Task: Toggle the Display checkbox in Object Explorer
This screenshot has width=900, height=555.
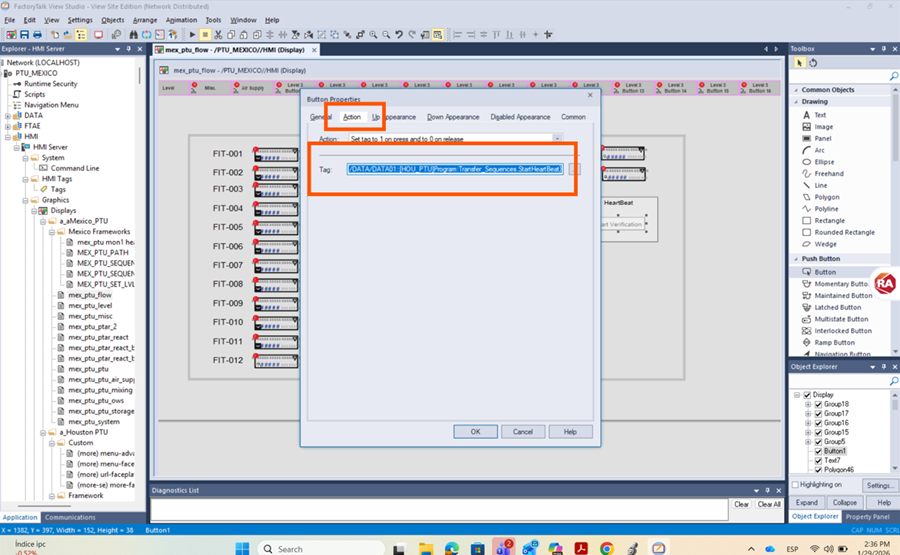Action: pyautogui.click(x=807, y=395)
